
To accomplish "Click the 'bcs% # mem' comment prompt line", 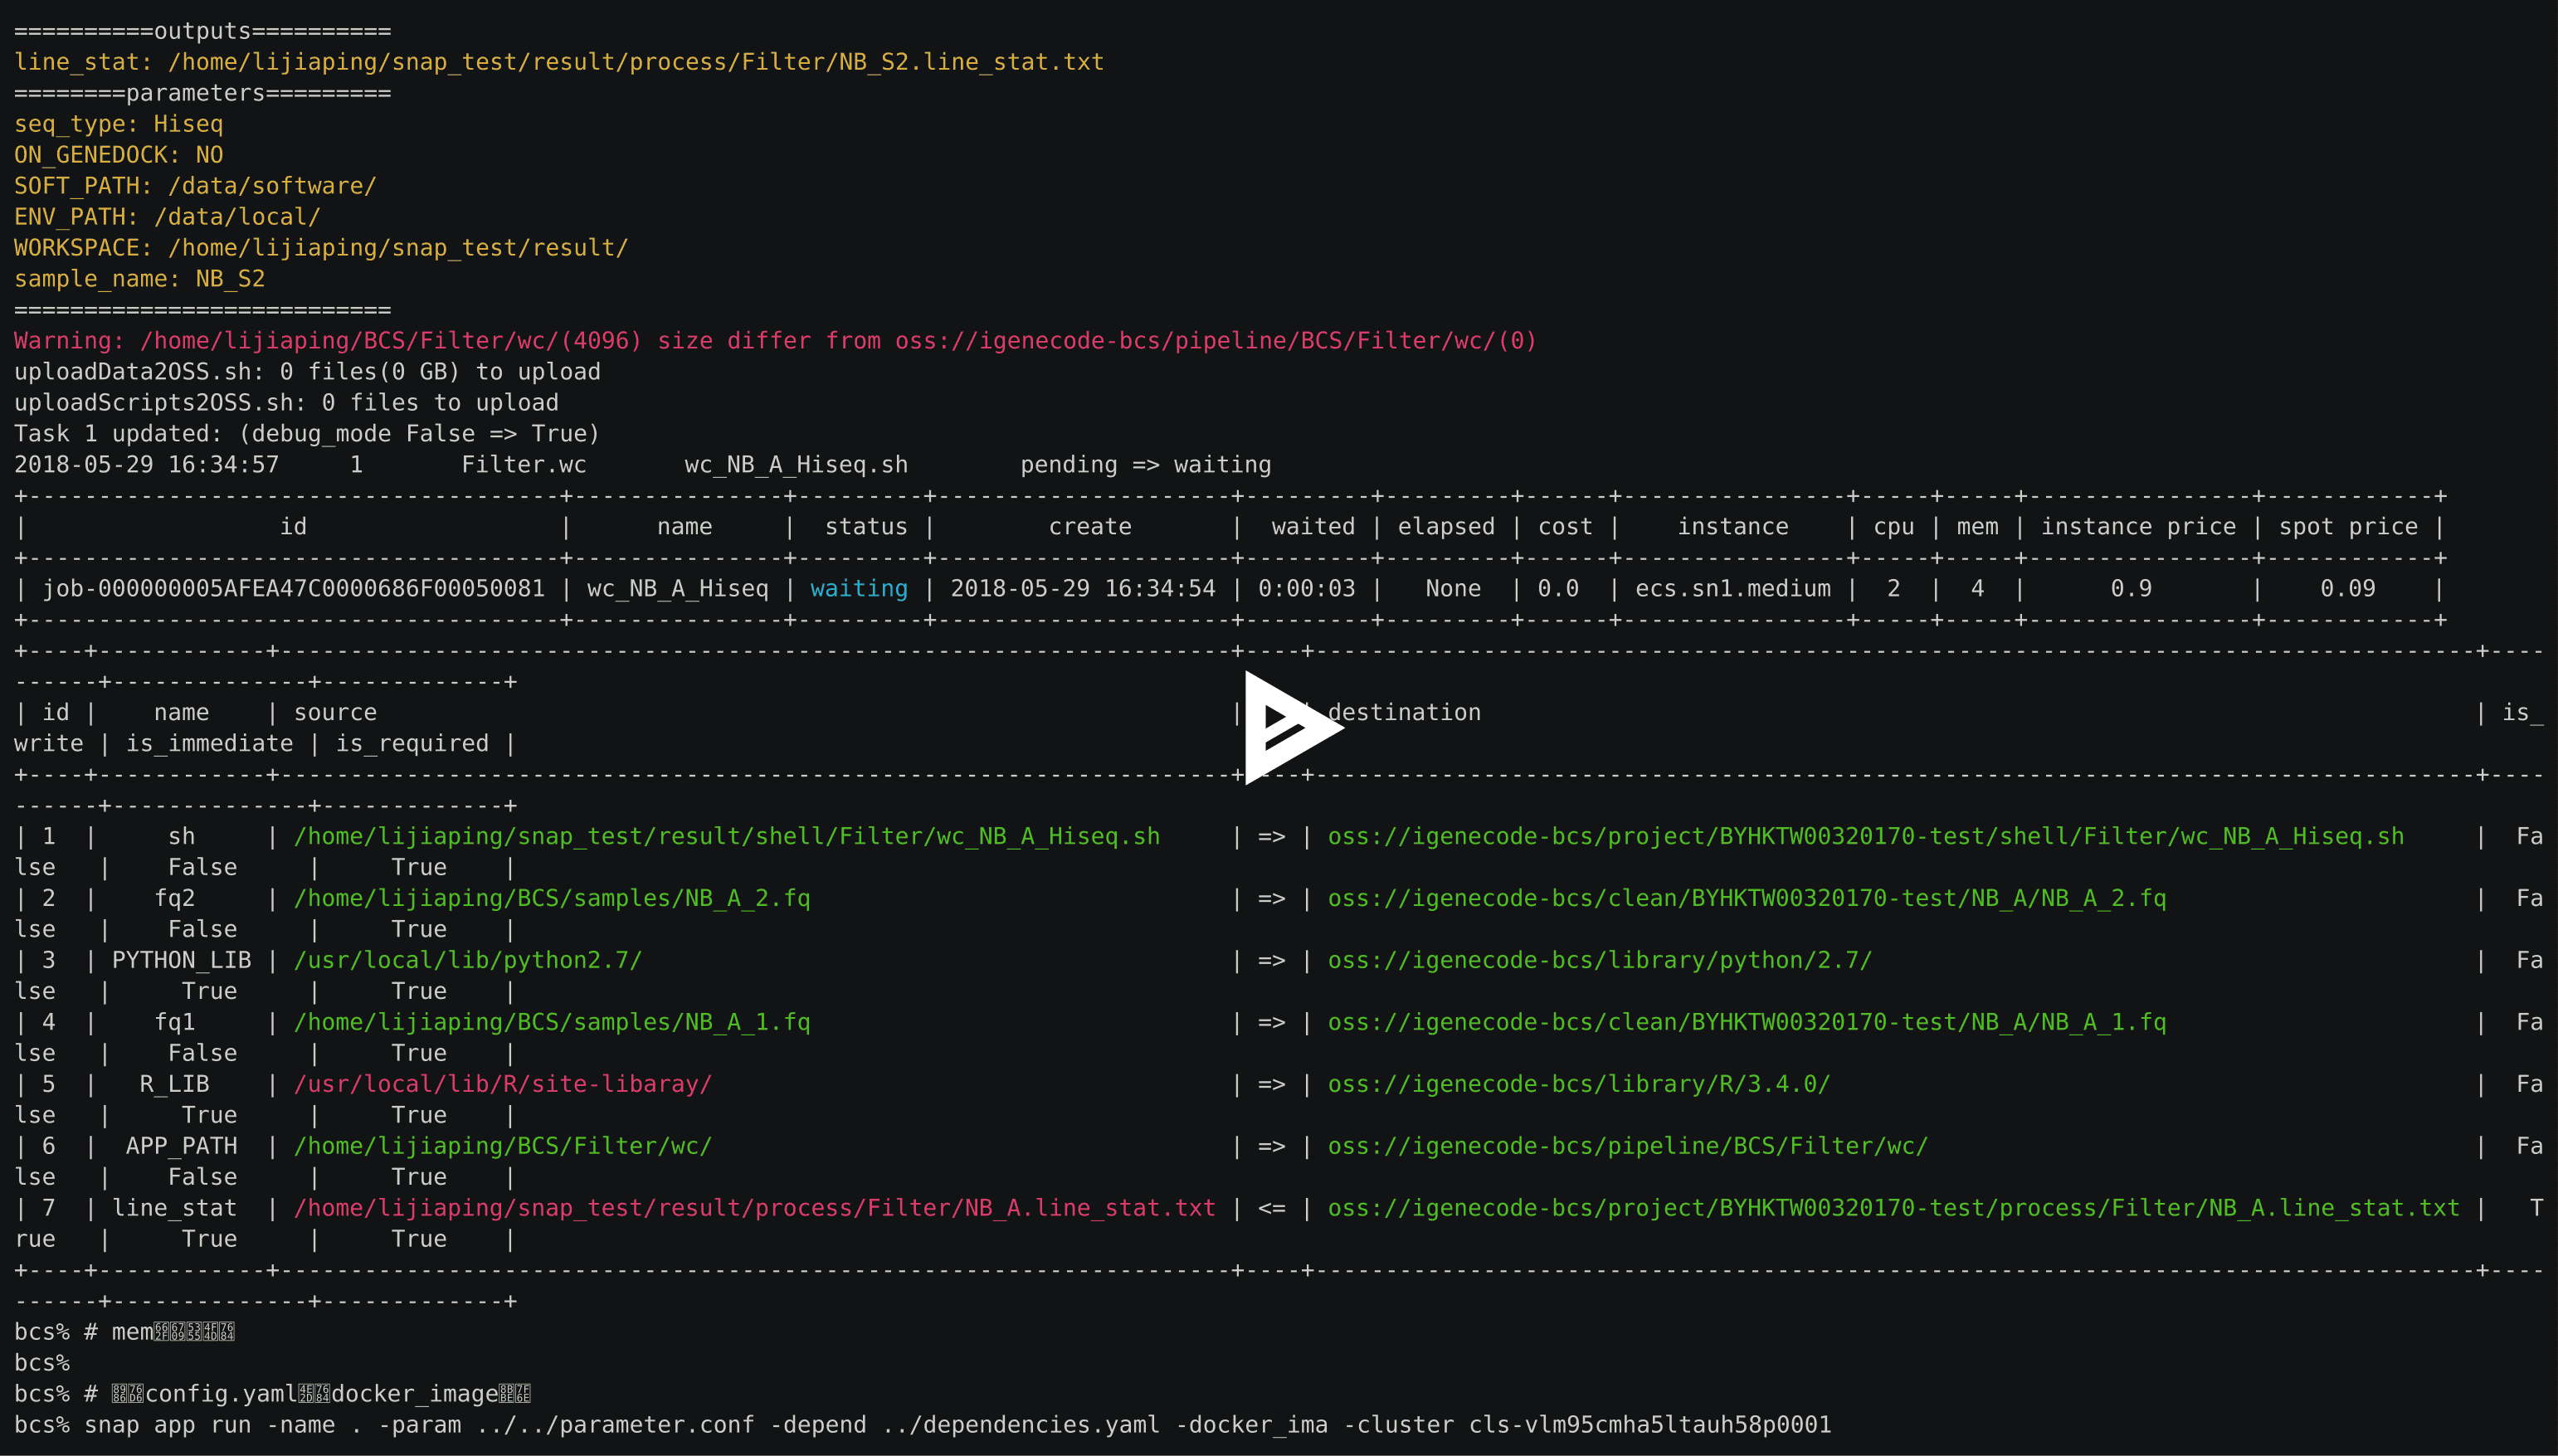I will click(x=125, y=1333).
